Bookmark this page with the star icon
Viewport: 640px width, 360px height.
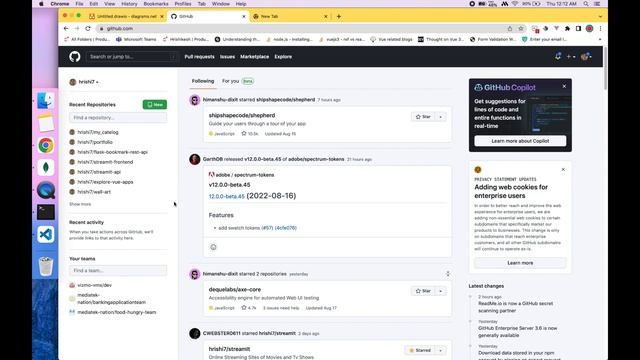pyautogui.click(x=521, y=29)
